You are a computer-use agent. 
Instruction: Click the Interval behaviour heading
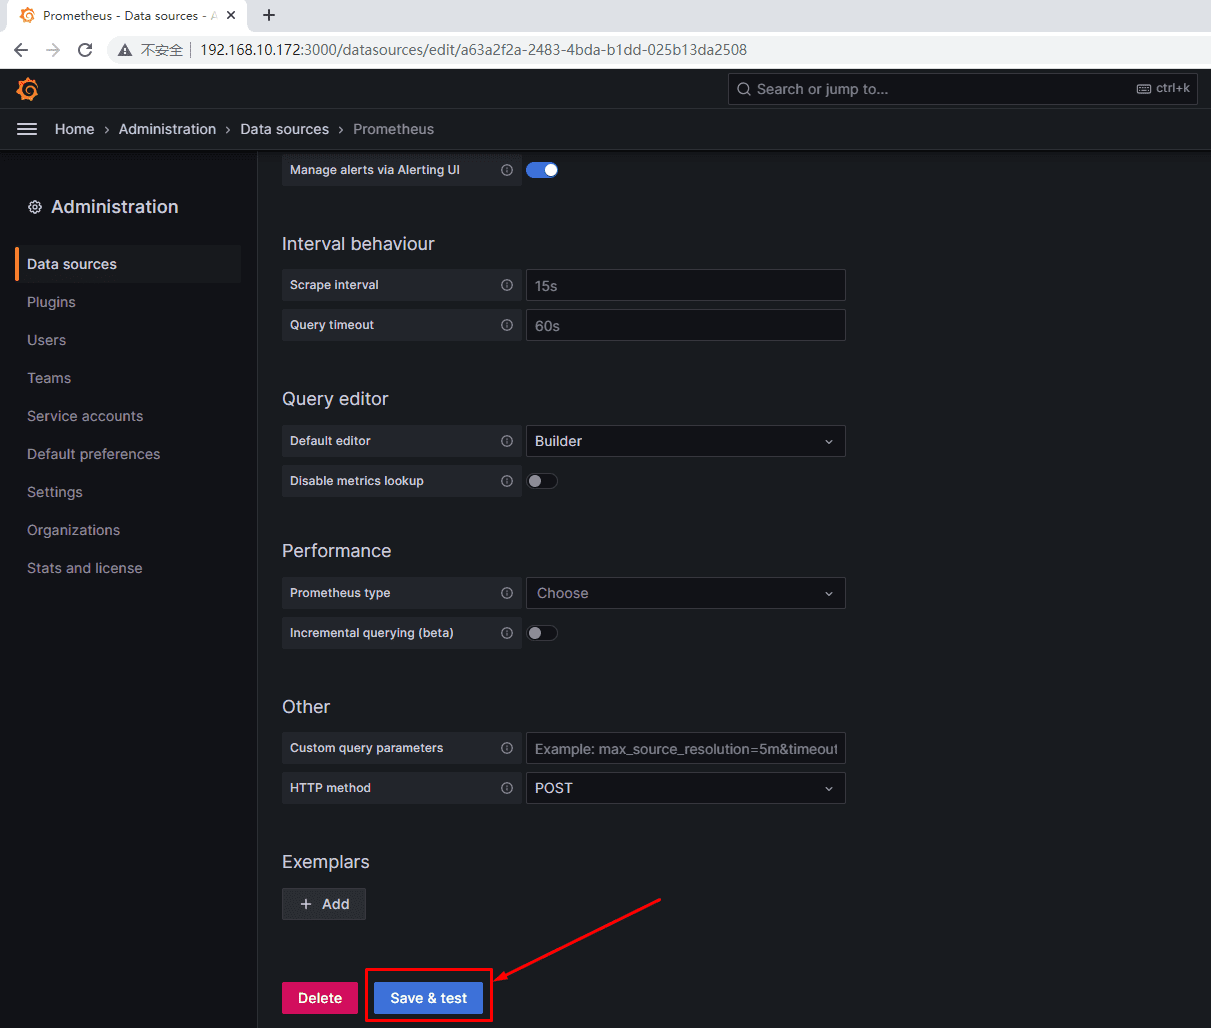(x=358, y=244)
